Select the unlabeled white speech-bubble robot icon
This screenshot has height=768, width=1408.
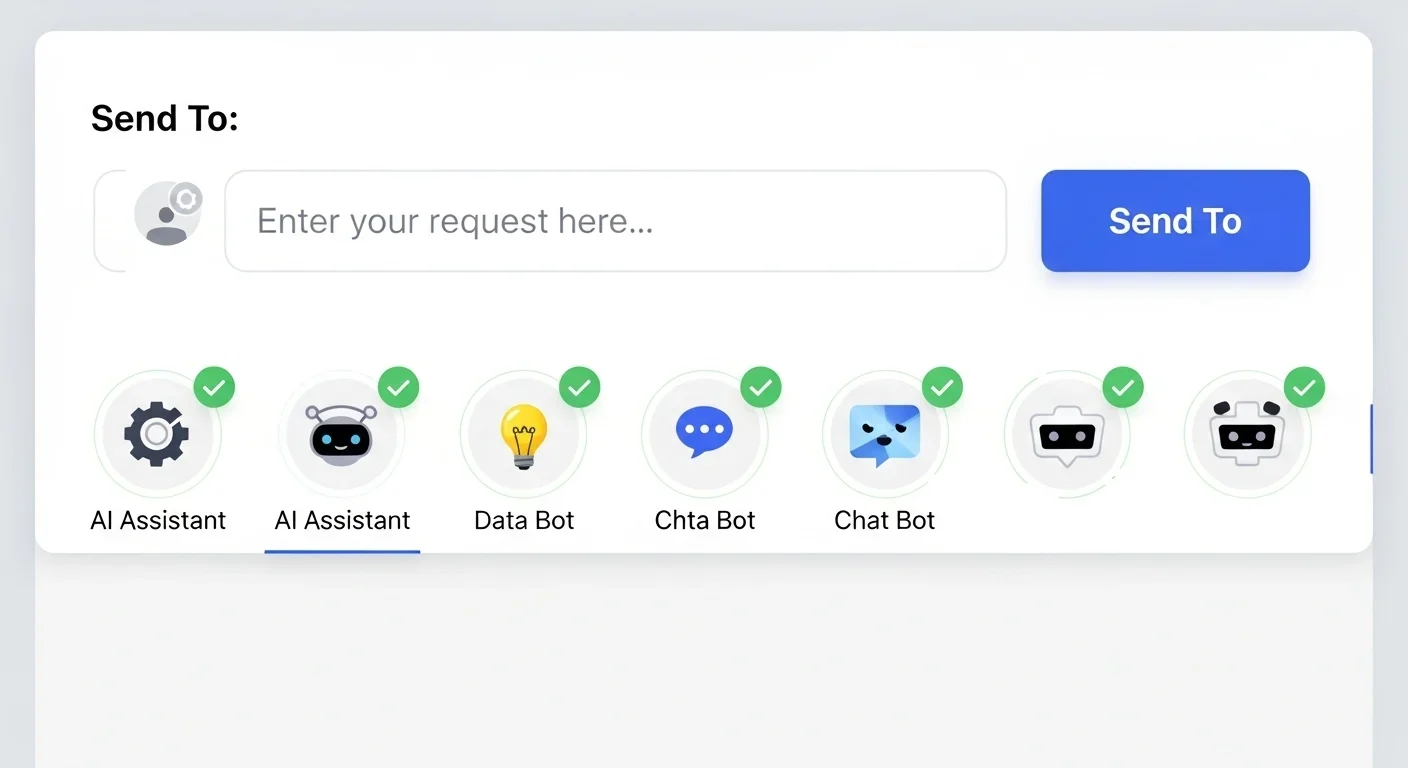tap(1067, 434)
